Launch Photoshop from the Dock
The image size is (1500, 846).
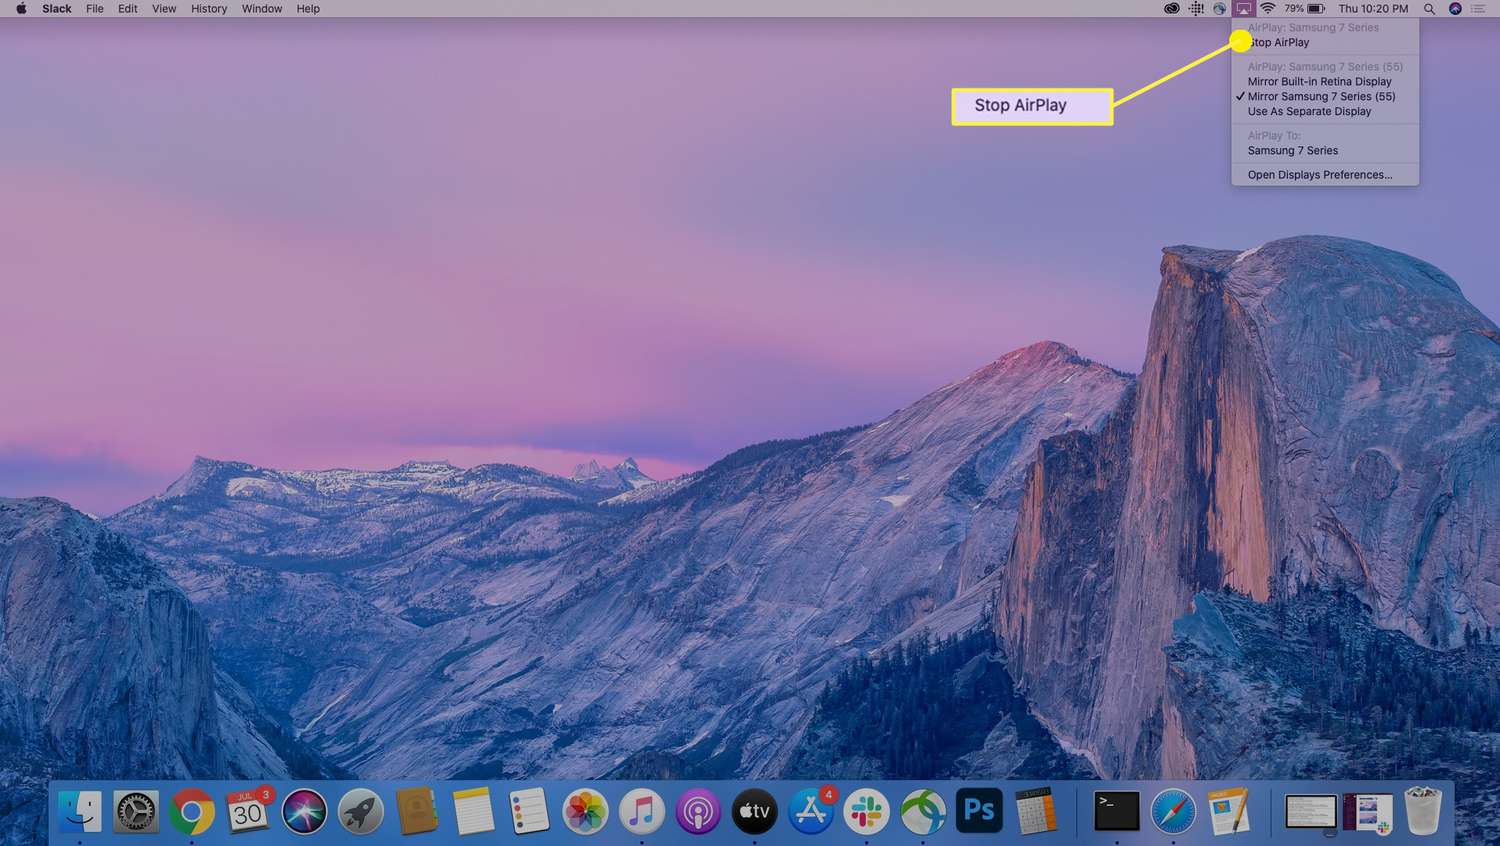pos(979,811)
